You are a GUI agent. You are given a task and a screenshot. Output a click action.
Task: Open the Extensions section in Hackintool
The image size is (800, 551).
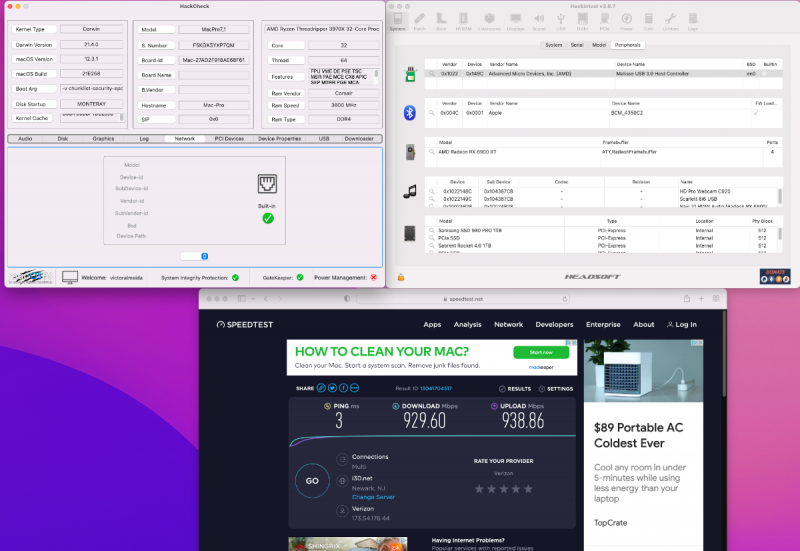point(489,21)
